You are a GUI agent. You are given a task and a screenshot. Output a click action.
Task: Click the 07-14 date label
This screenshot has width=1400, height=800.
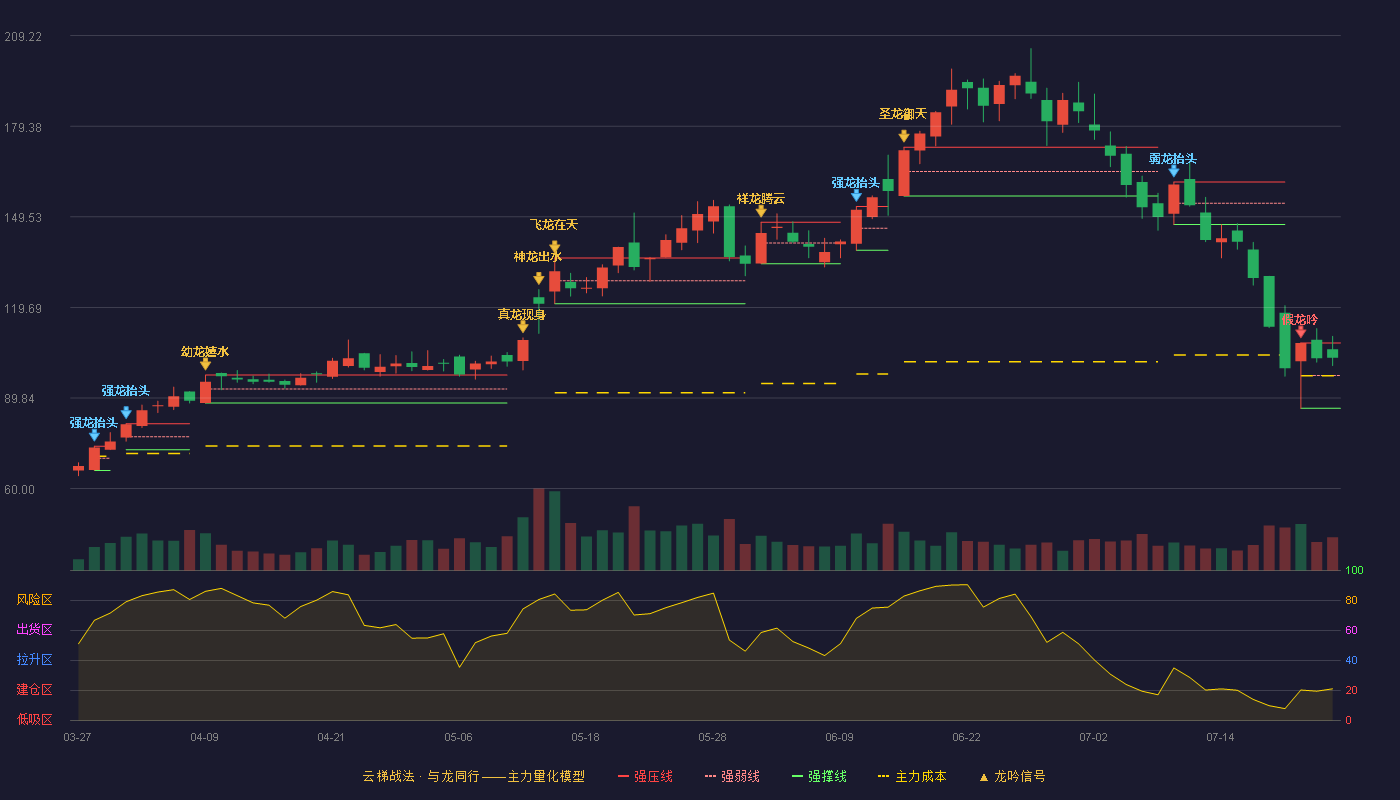pos(1220,737)
